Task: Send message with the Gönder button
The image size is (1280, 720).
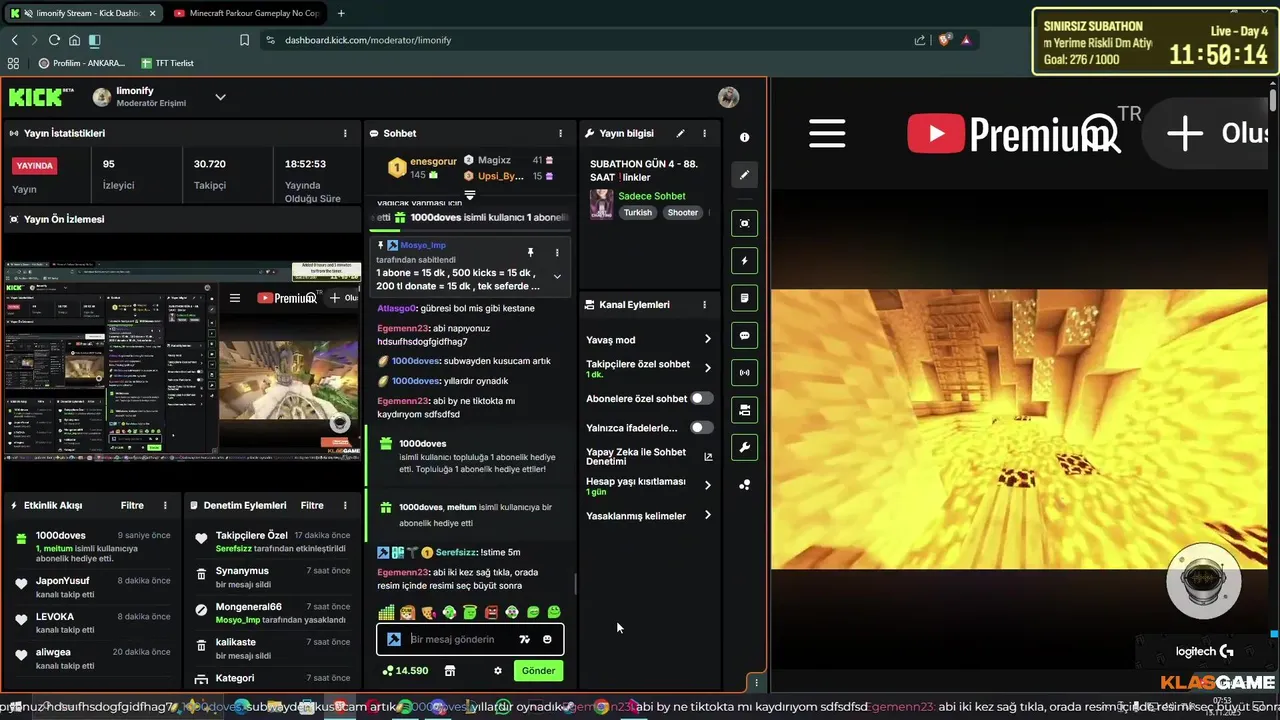Action: pos(538,670)
